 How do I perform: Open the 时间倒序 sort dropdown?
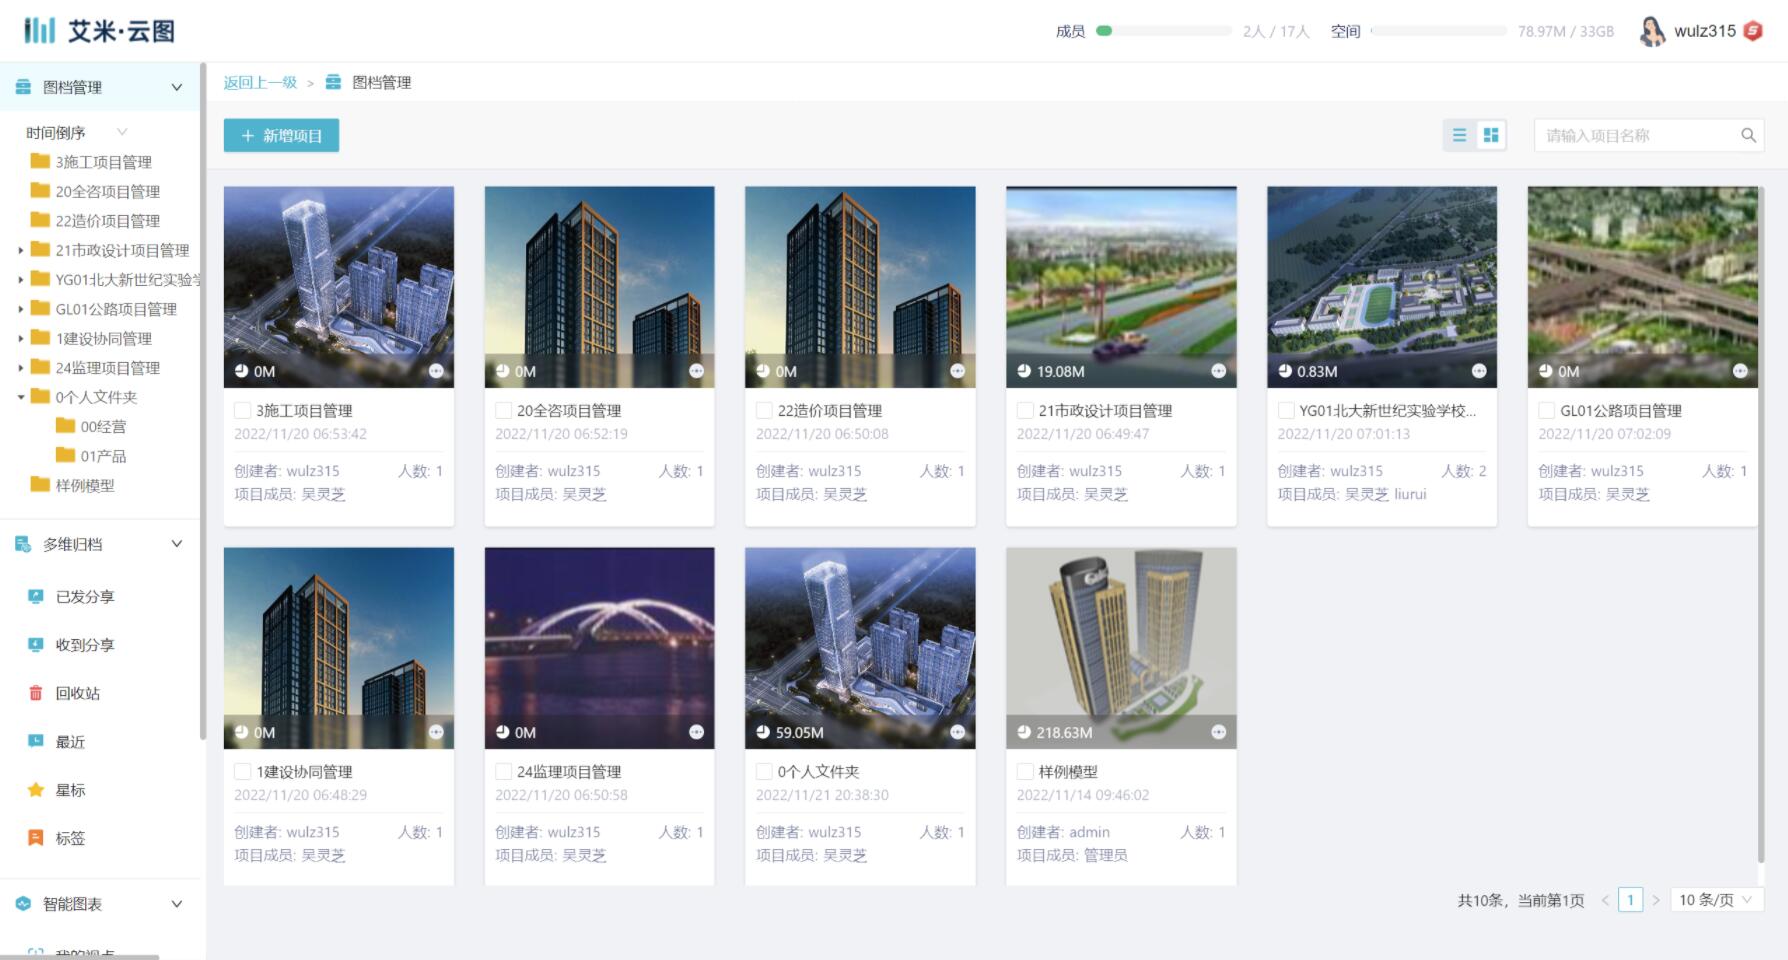pyautogui.click(x=77, y=132)
